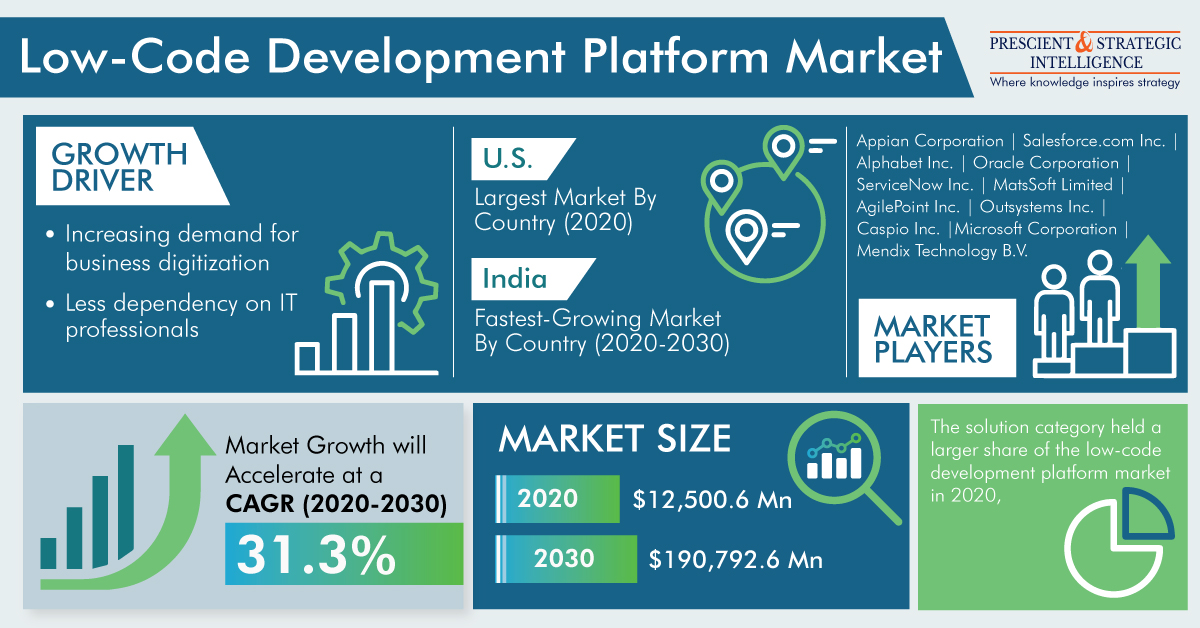Click 'Mendix Technology B.V.' company name
Image resolution: width=1200 pixels, height=628 pixels.
tap(942, 251)
